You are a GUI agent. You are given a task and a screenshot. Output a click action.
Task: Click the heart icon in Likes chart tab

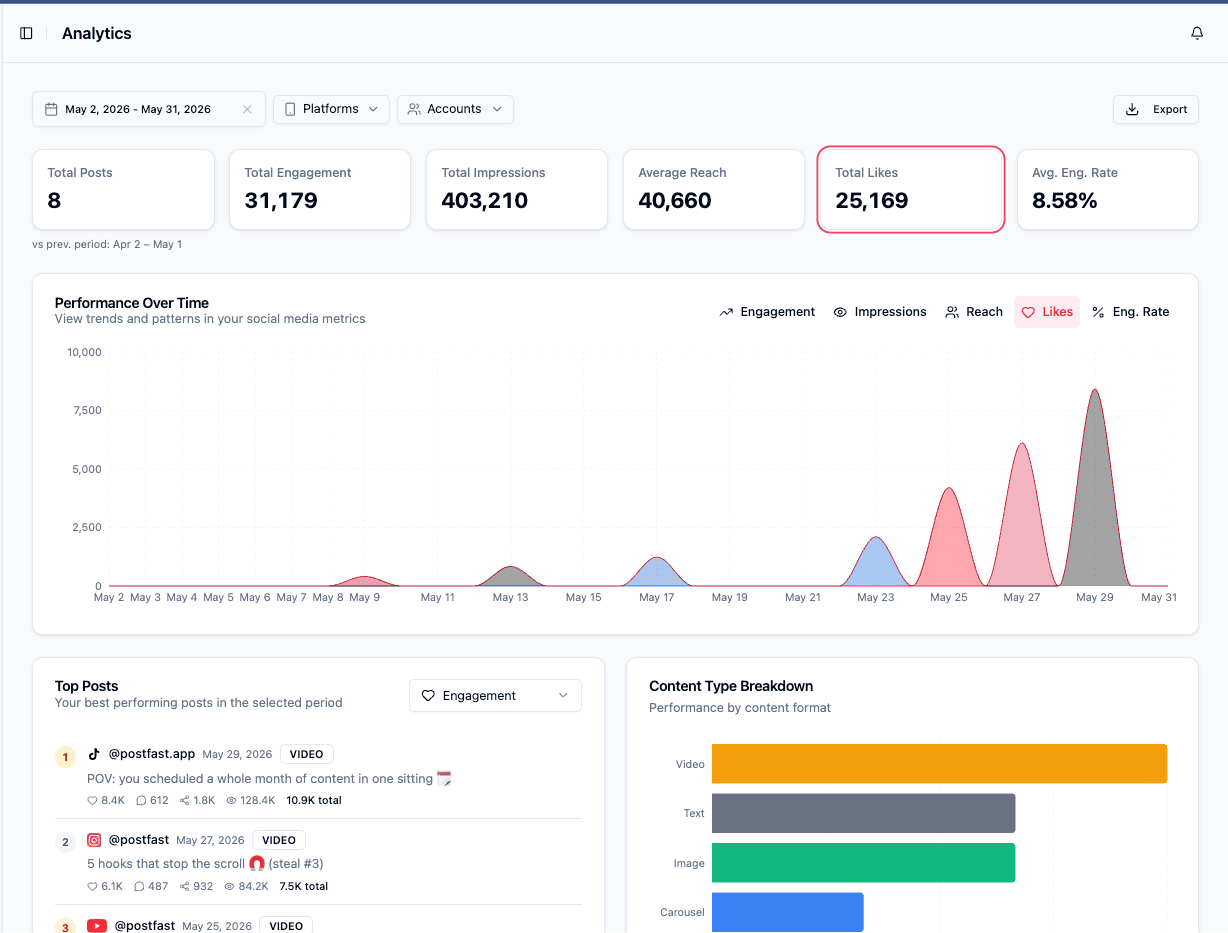[x=1028, y=312]
